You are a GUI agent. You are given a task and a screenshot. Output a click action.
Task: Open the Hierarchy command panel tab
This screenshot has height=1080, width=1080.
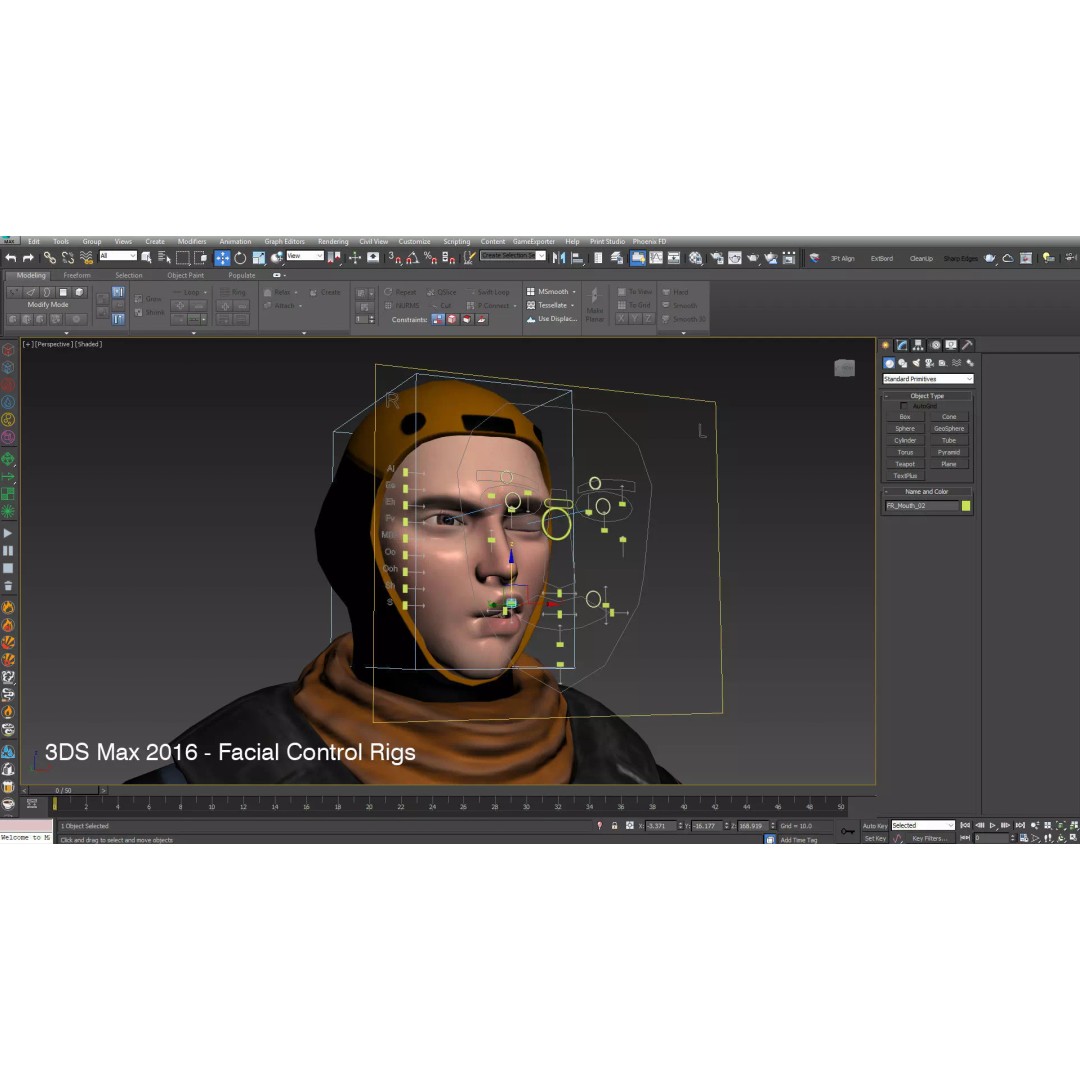coord(918,345)
